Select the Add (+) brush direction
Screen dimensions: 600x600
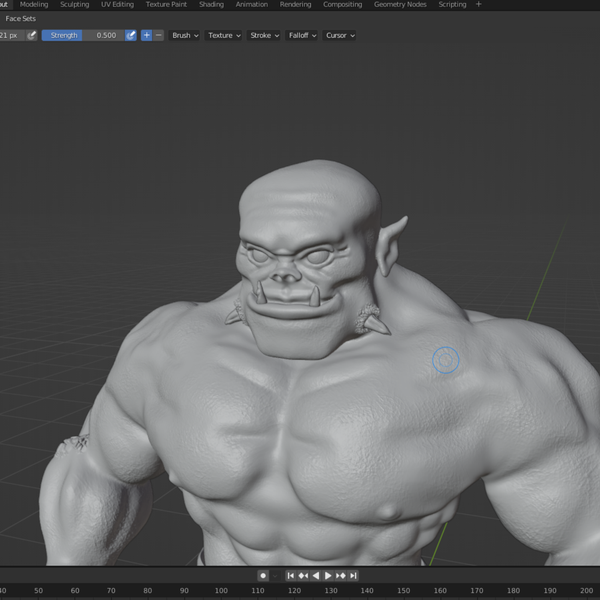pos(146,35)
